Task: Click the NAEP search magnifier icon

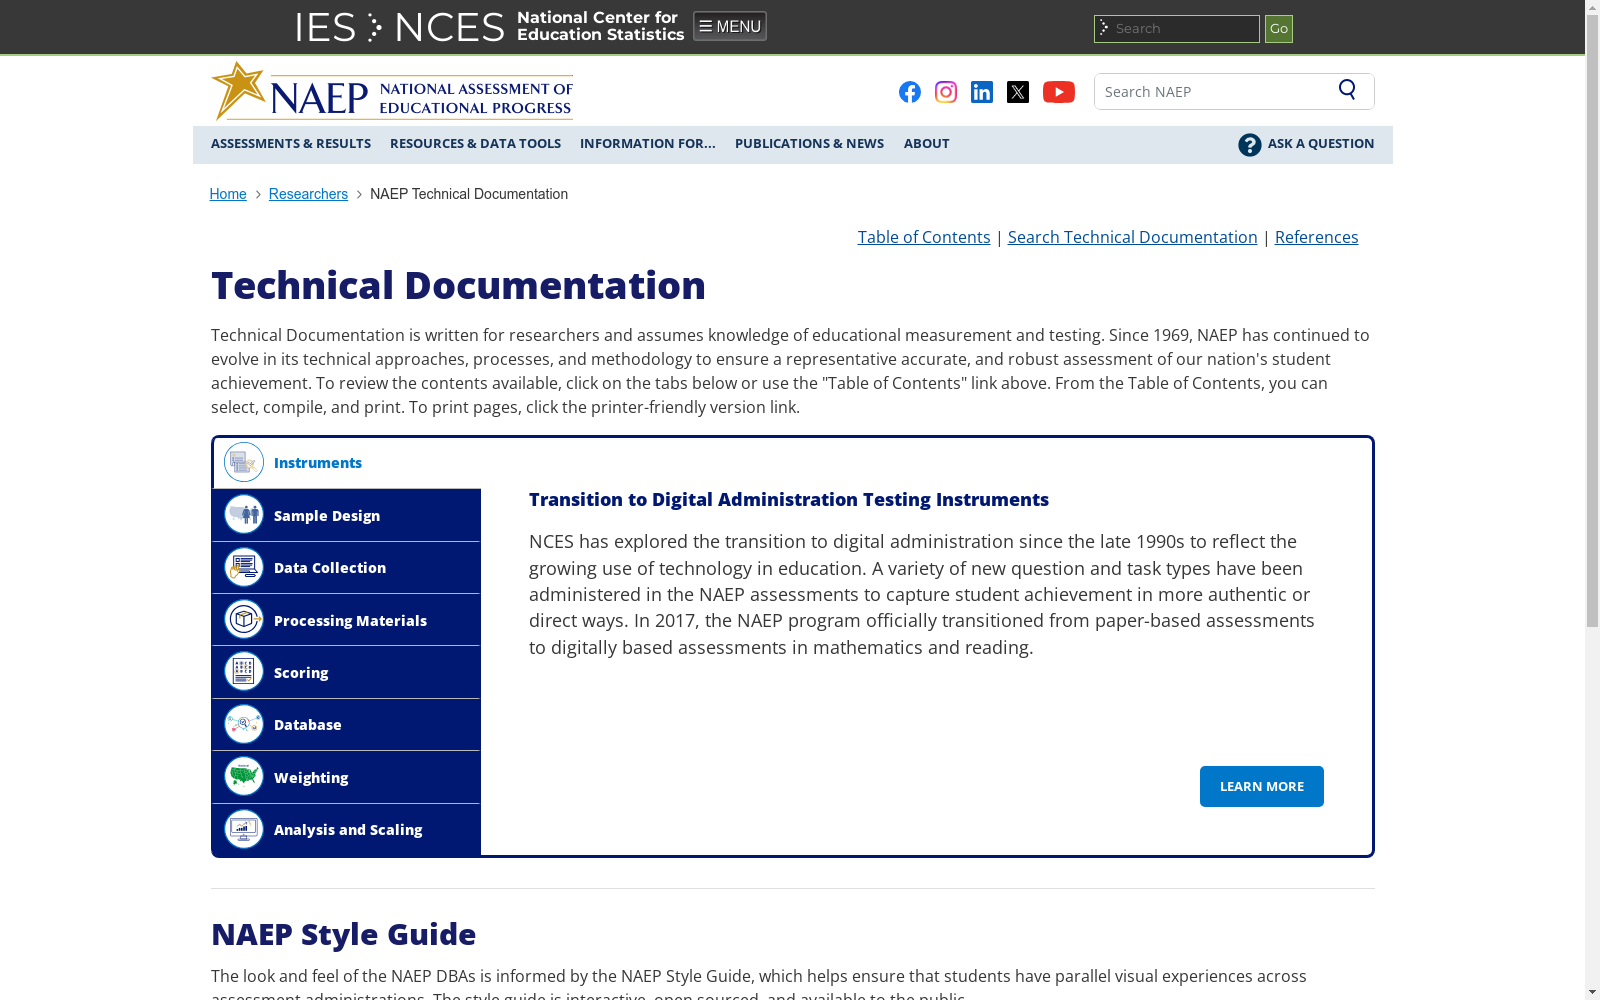Action: pyautogui.click(x=1347, y=90)
